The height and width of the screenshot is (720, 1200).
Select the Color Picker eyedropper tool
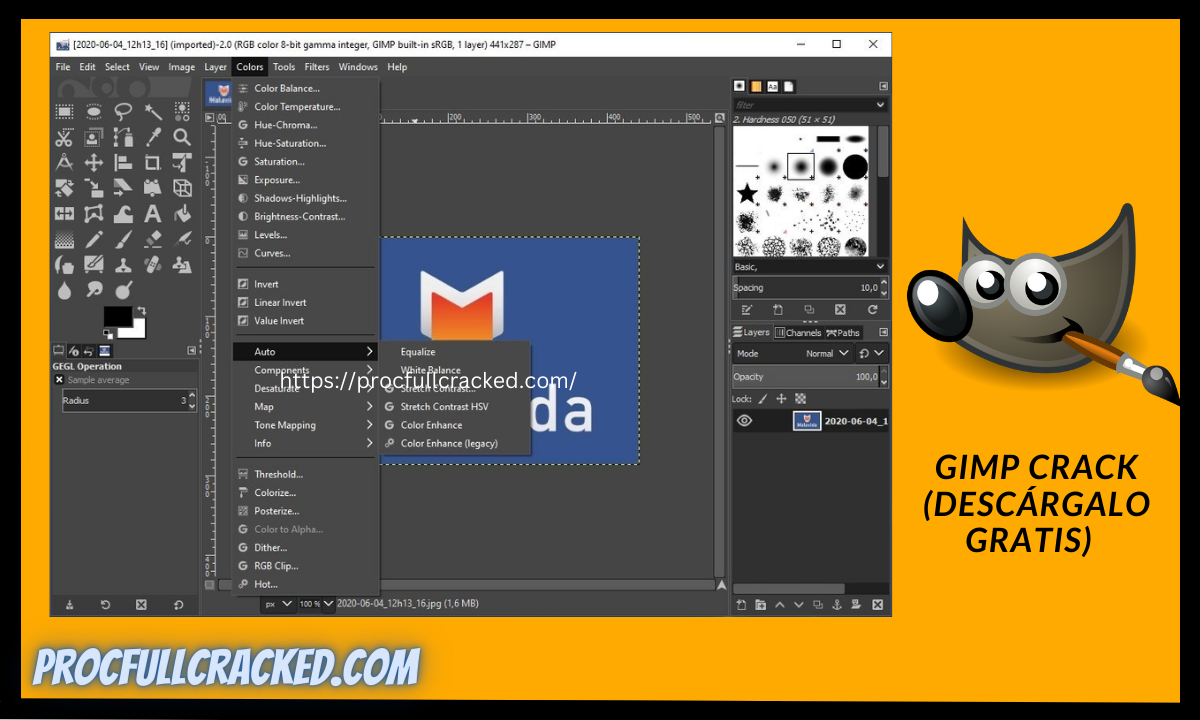tap(152, 137)
